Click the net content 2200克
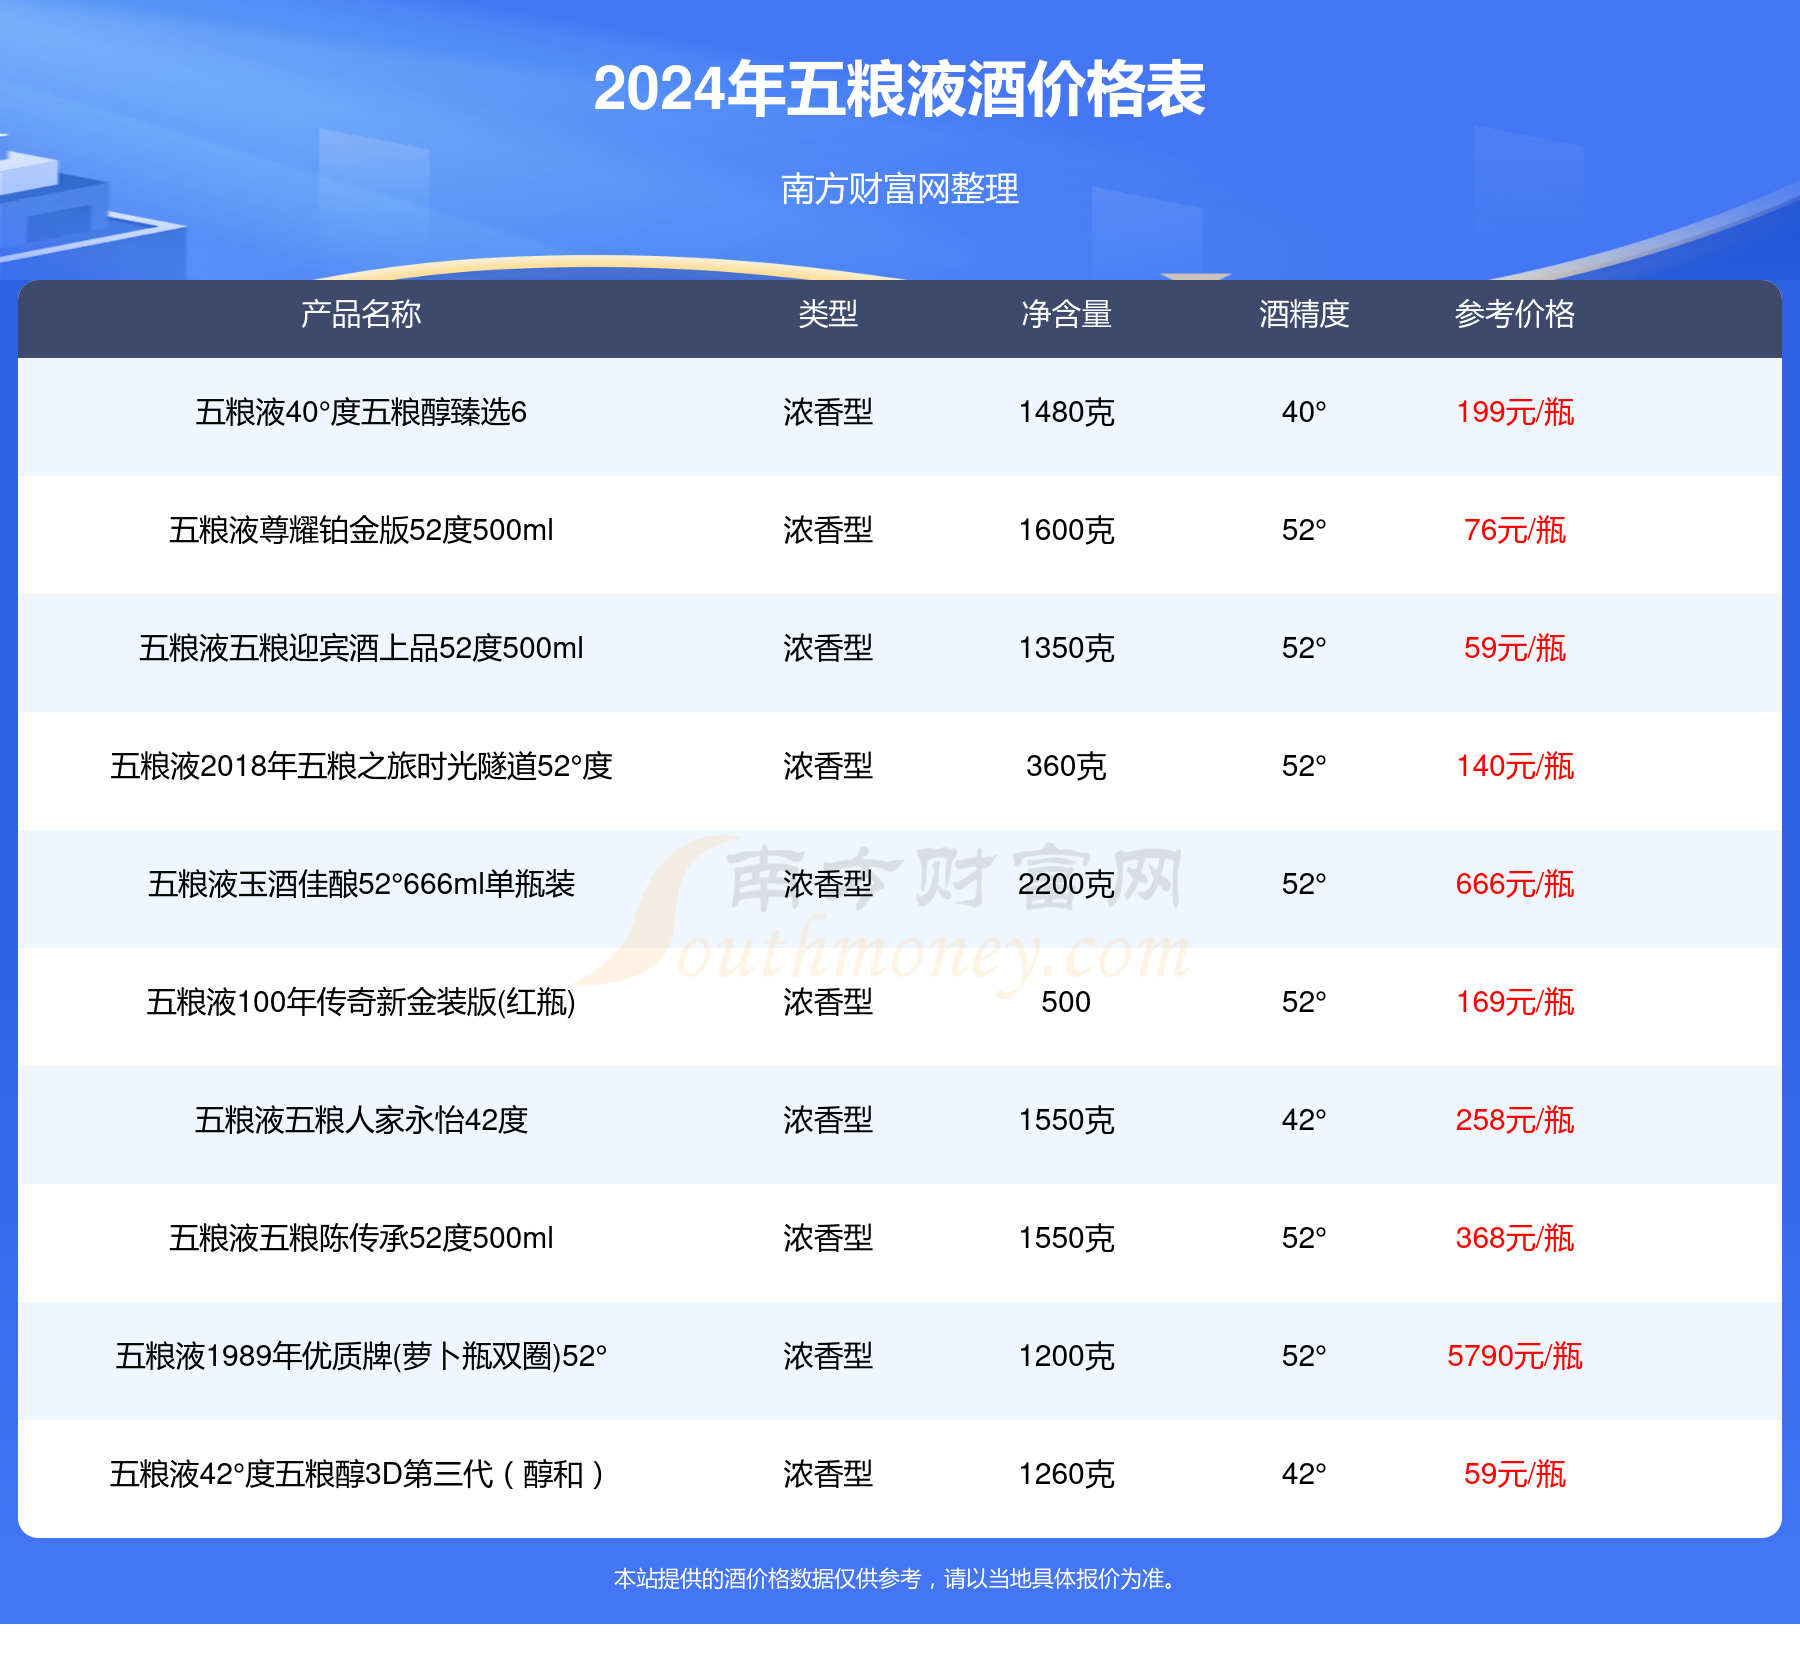The width and height of the screenshot is (1800, 1670). (1066, 884)
